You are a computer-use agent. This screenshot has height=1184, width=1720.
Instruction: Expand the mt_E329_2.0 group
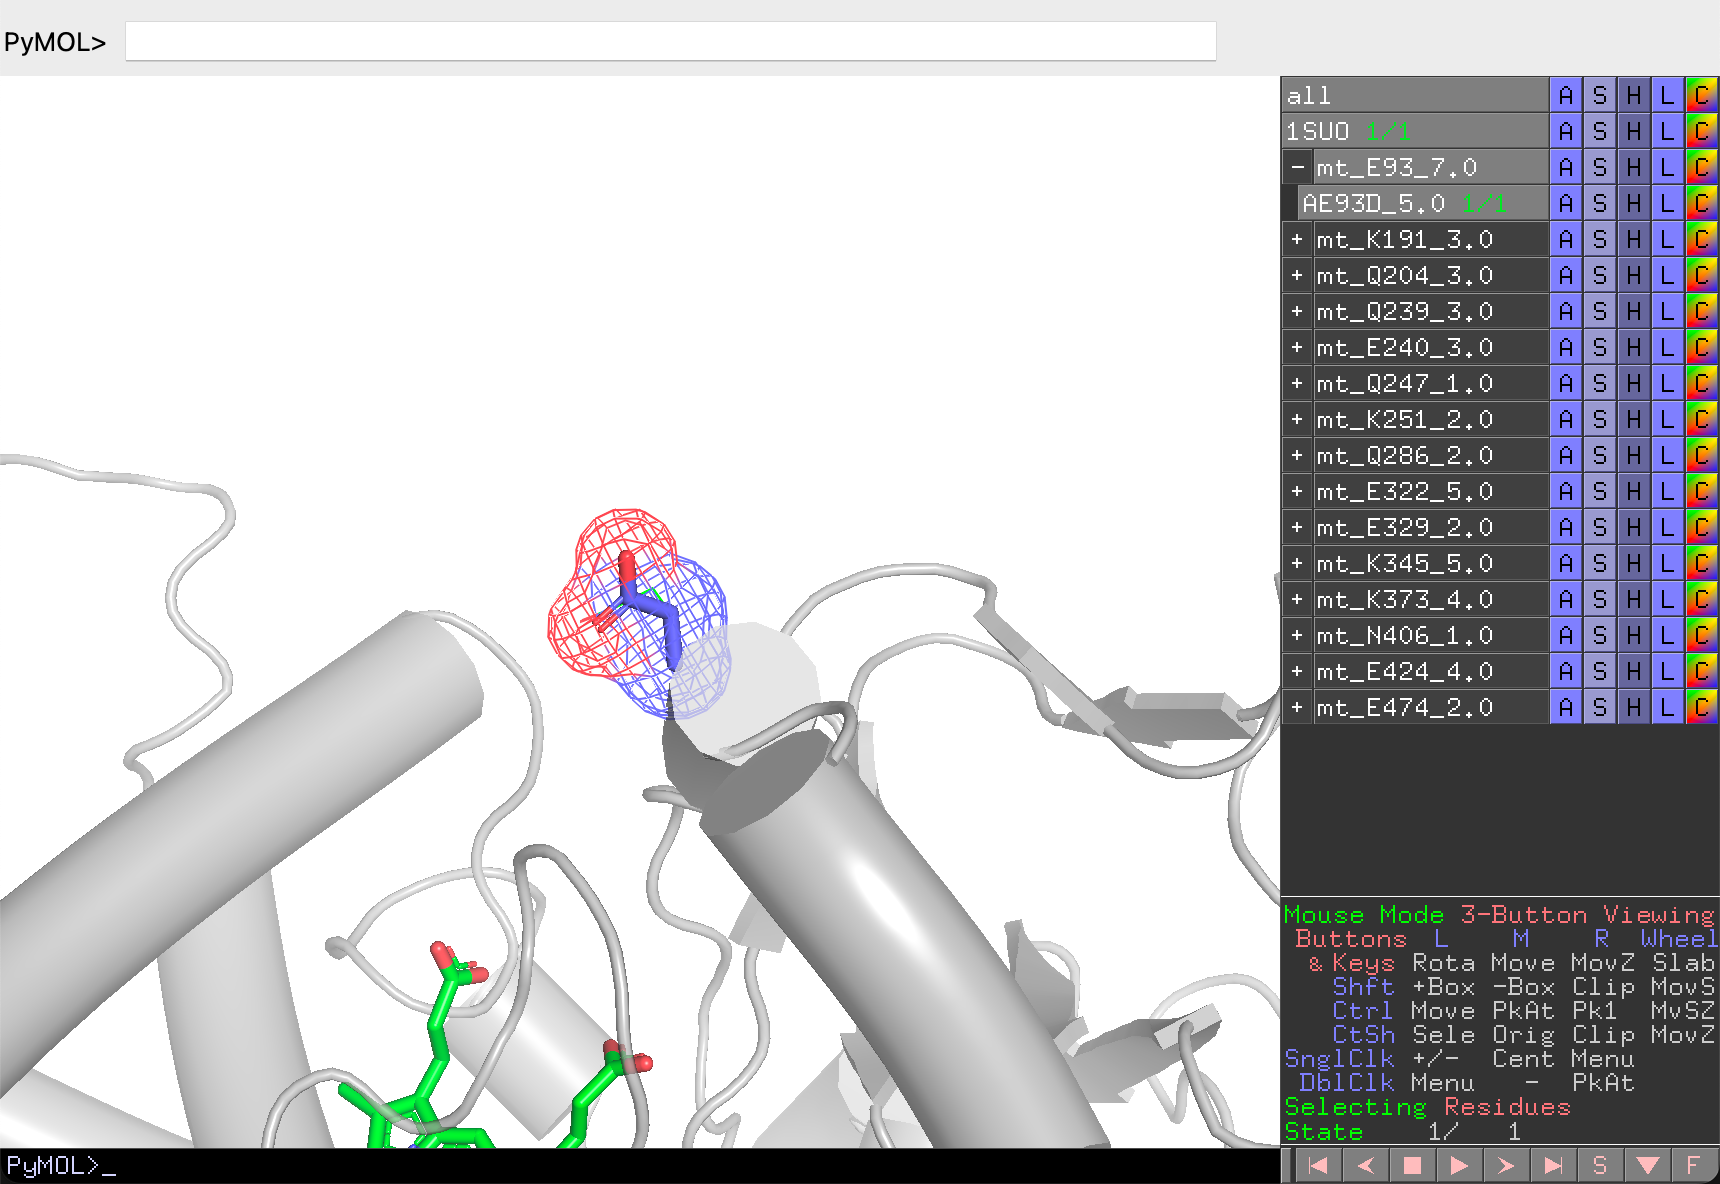(x=1297, y=527)
